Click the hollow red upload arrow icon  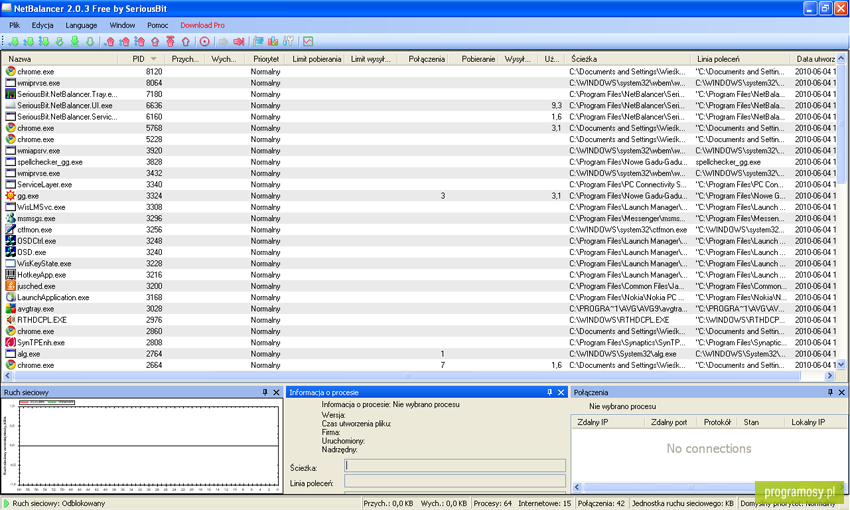pos(185,41)
